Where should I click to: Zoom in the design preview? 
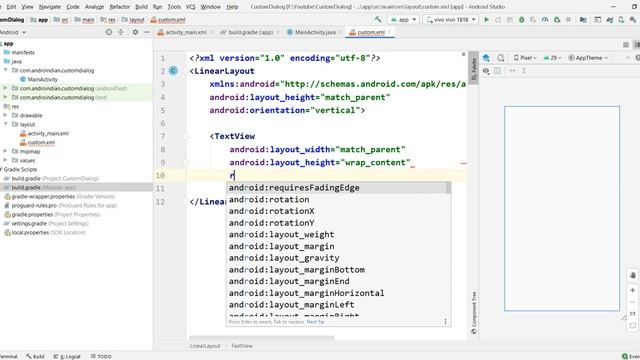[633, 290]
